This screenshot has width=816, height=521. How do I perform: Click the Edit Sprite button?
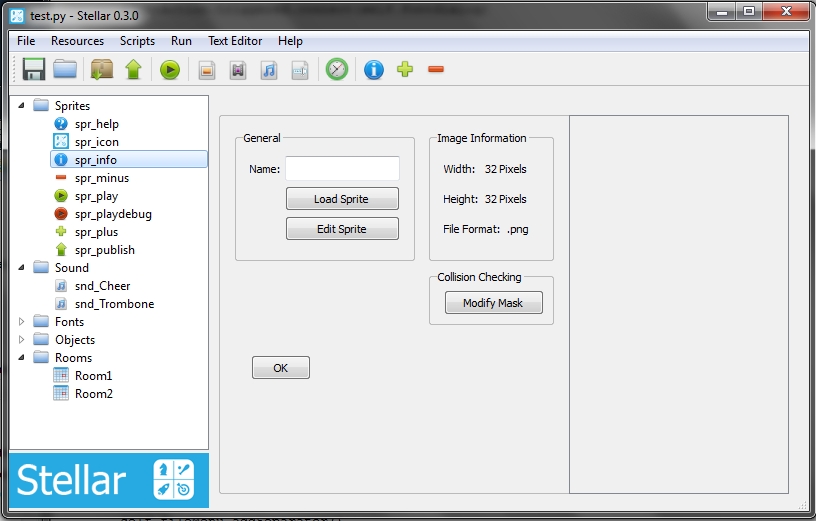[342, 229]
